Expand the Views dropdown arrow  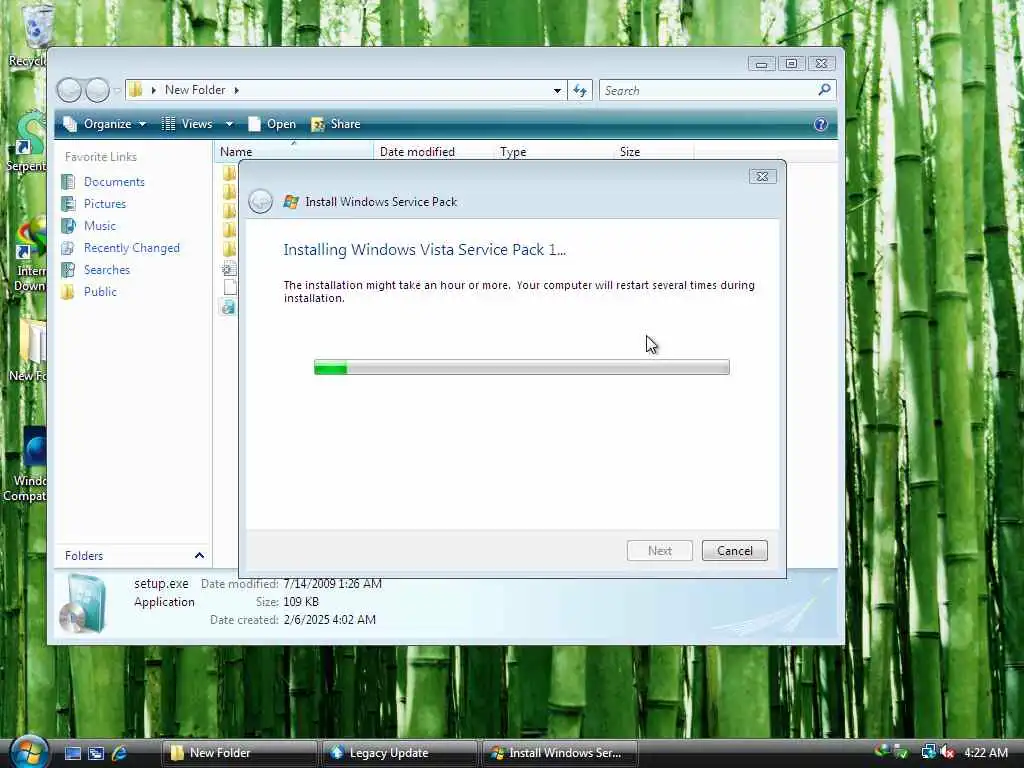coord(229,124)
